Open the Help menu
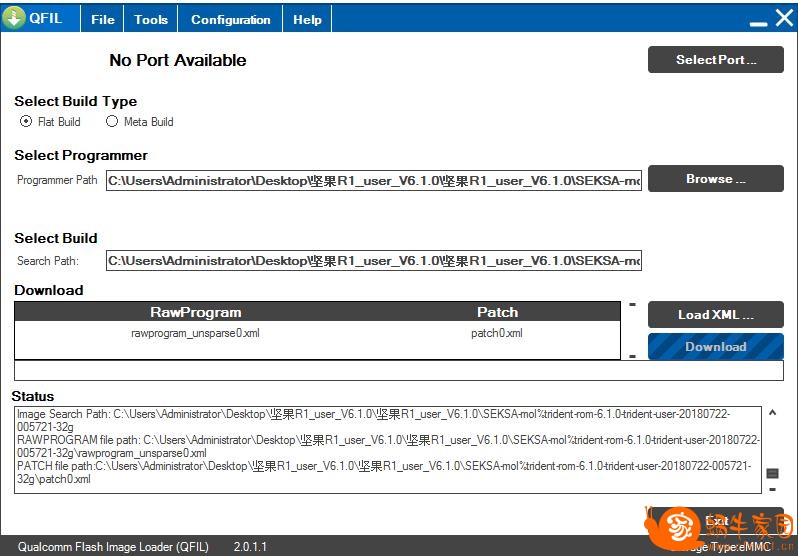Image resolution: width=798 pixels, height=556 pixels. click(307, 19)
